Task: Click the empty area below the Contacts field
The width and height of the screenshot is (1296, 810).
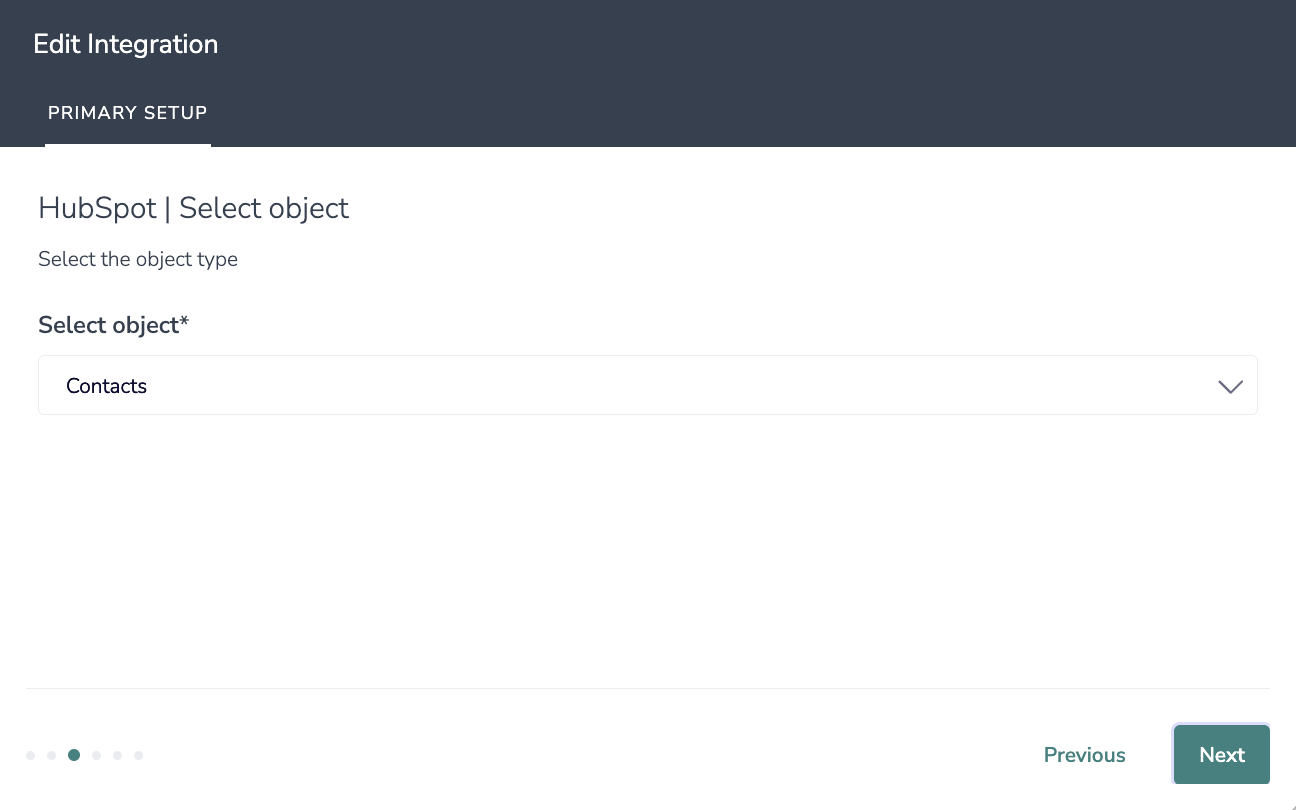Action: click(648, 550)
